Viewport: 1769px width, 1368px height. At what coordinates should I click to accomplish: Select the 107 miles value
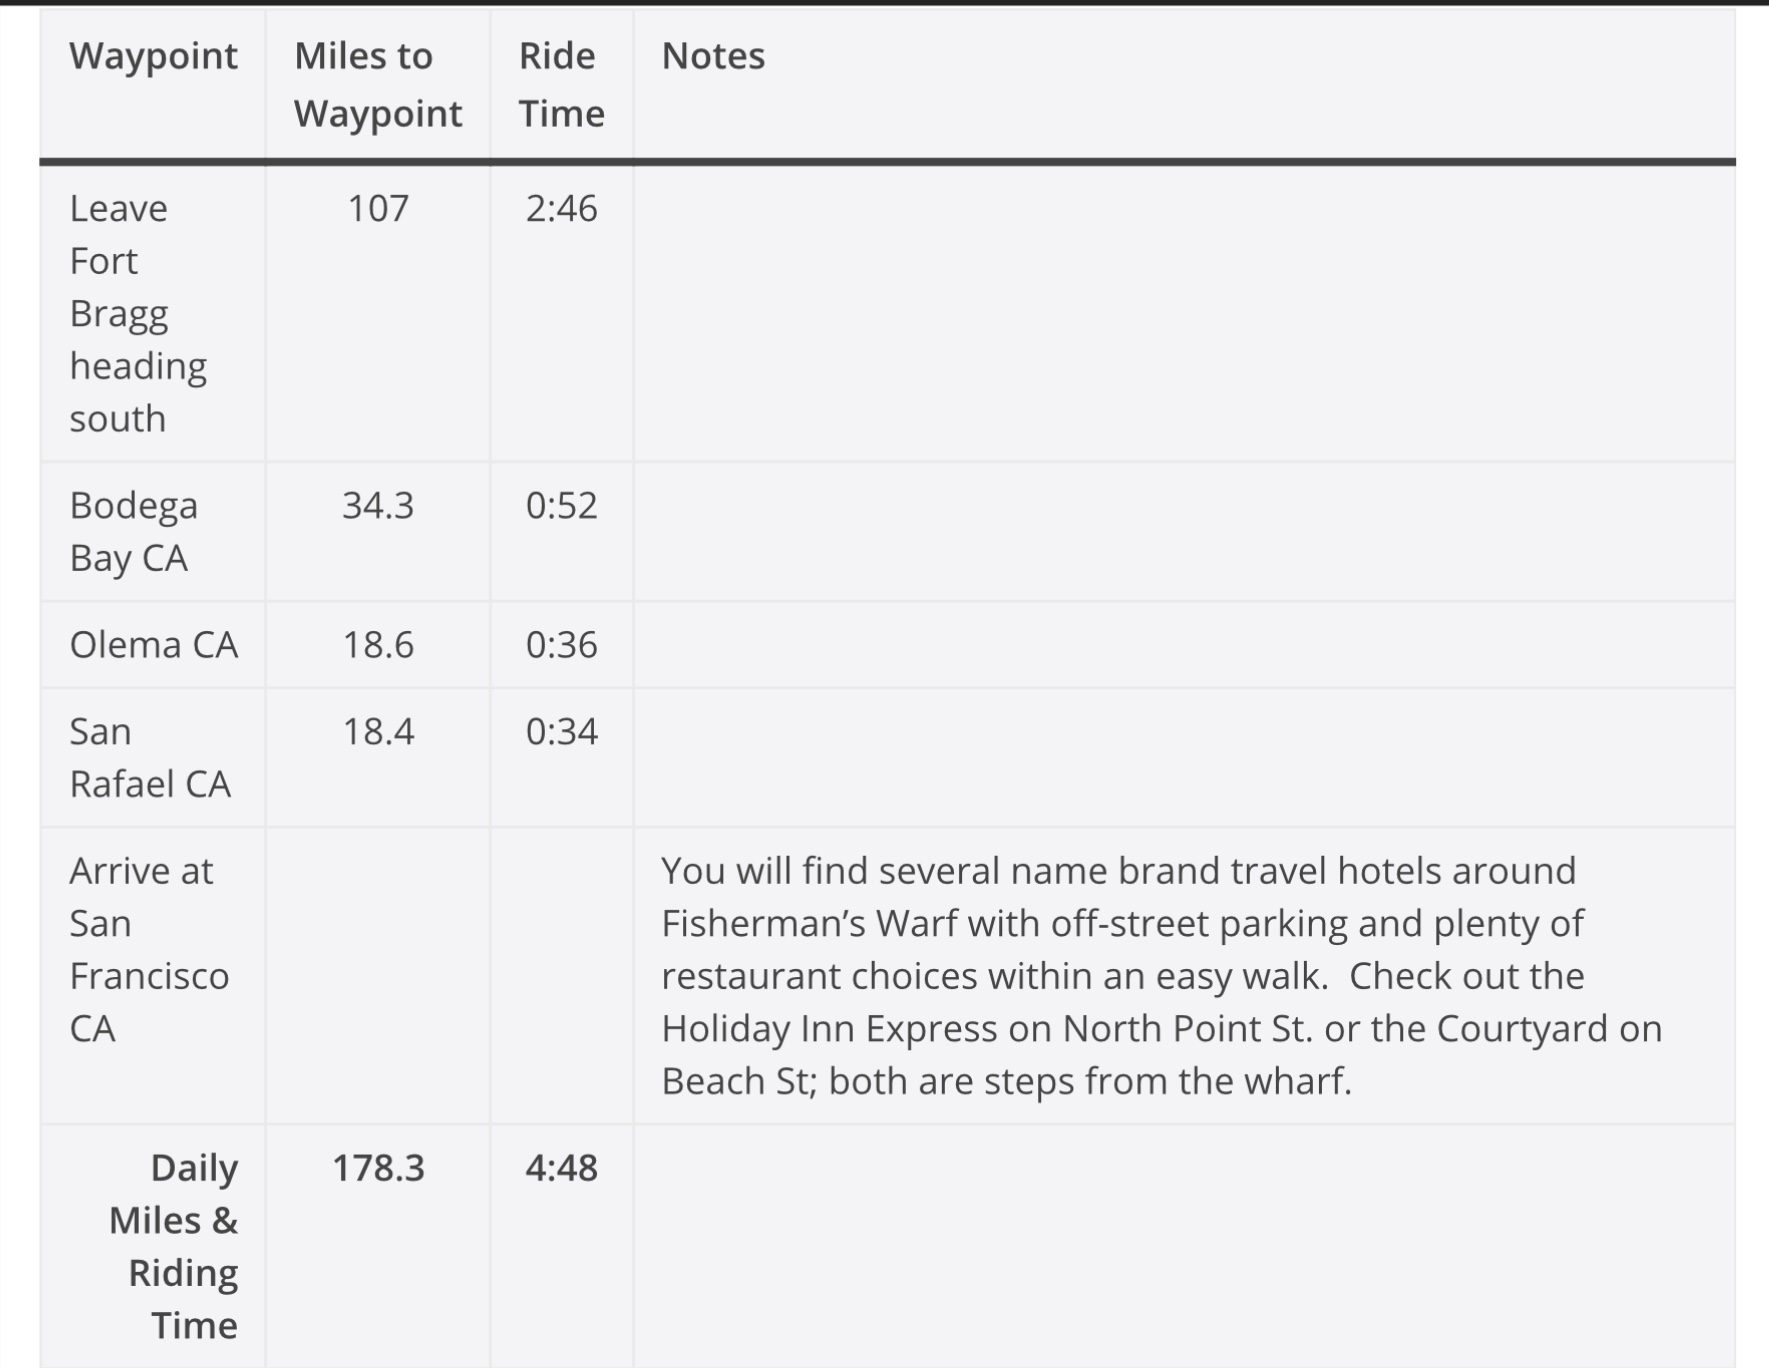[x=377, y=208]
